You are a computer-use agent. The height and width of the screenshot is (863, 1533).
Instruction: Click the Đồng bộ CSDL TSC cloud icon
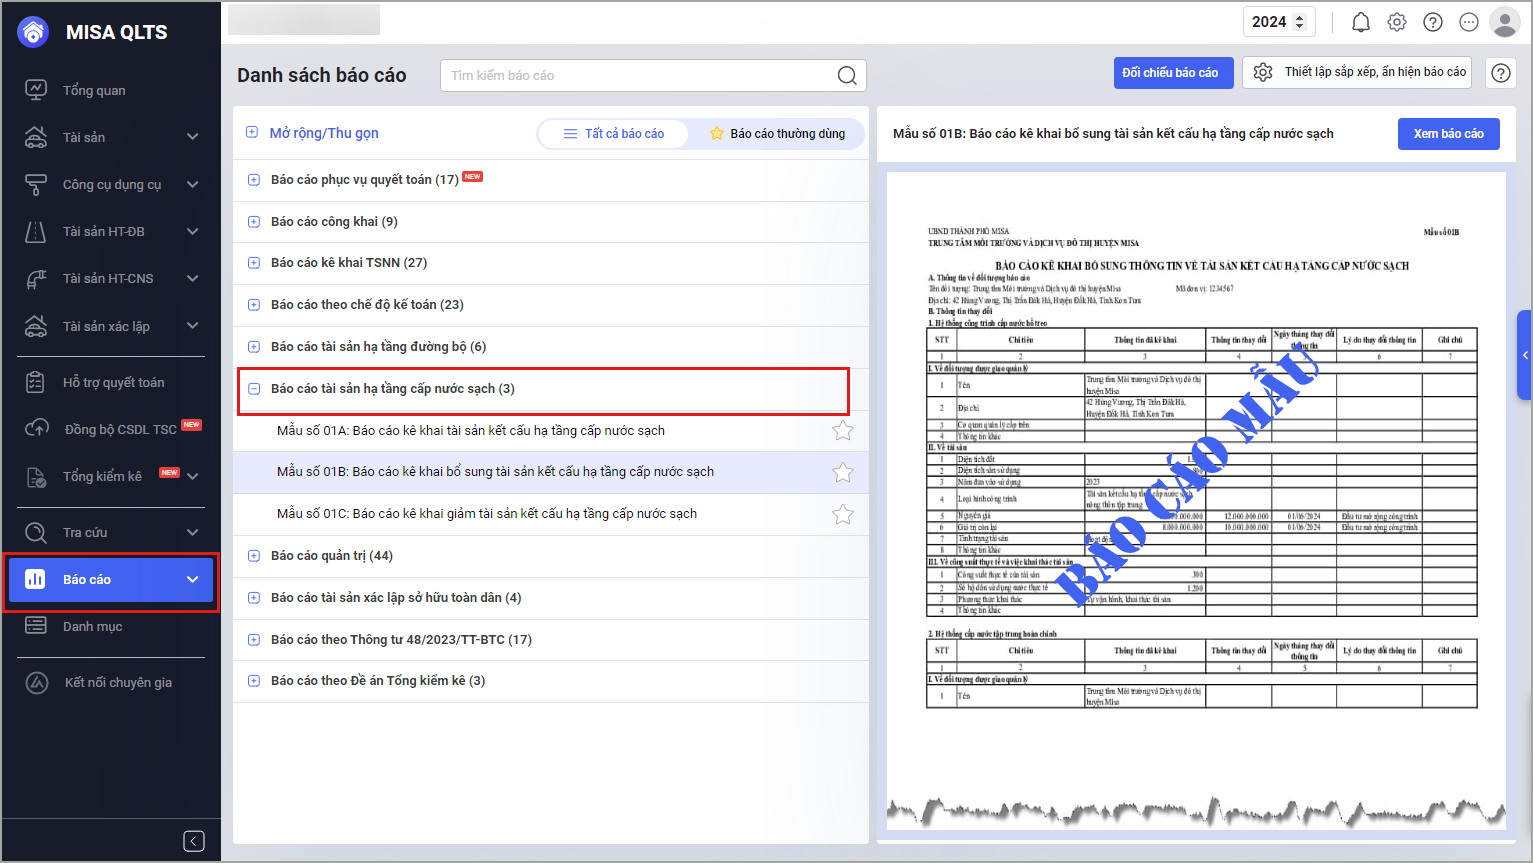36,429
